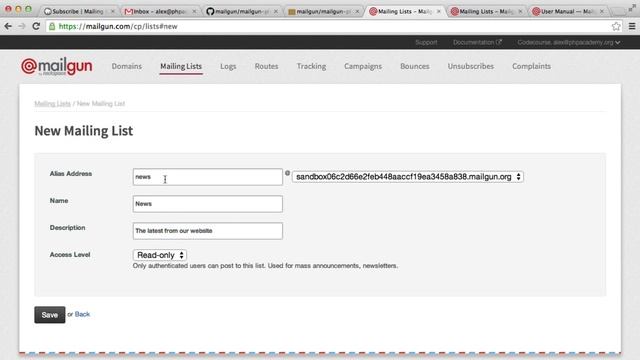Focus the Description input field

207,231
